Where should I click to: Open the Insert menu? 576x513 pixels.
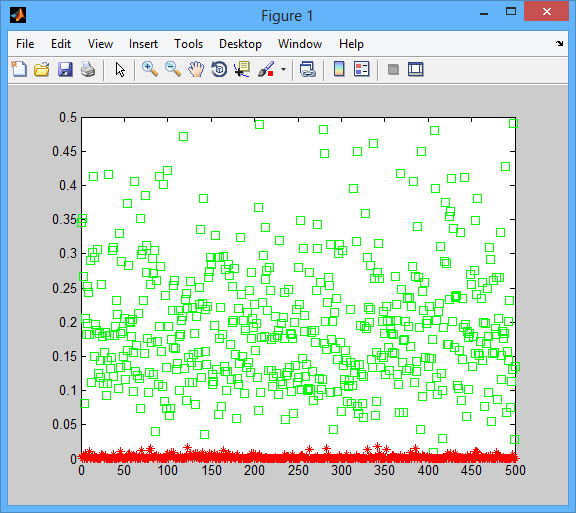pyautogui.click(x=143, y=44)
